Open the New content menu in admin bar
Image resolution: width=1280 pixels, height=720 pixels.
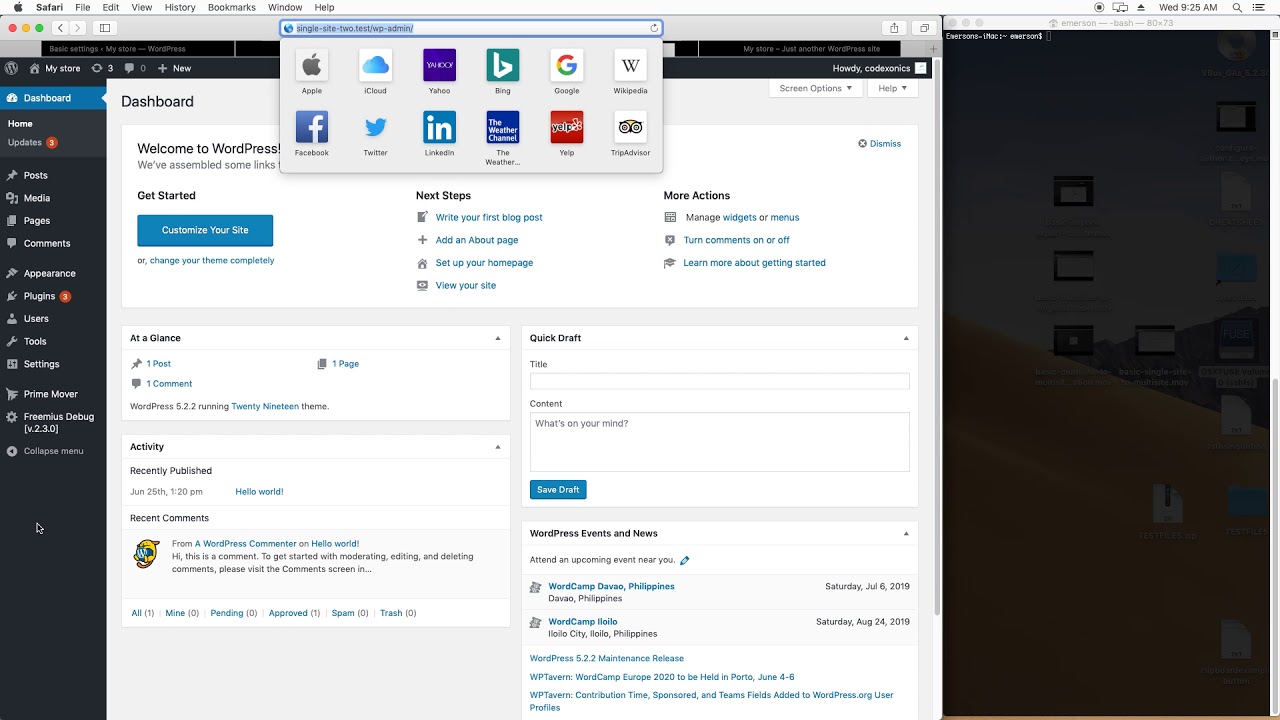coord(174,68)
